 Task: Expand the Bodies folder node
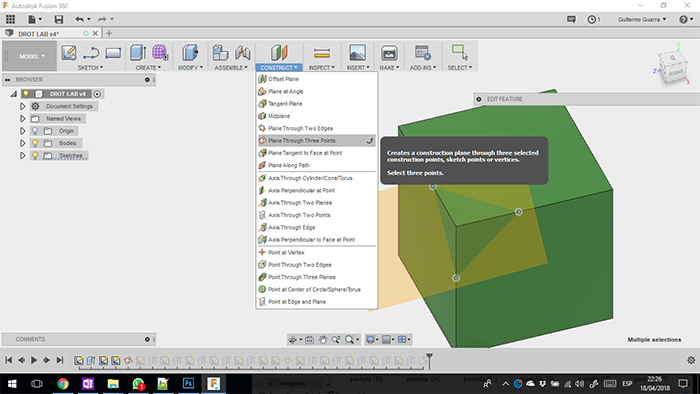[x=22, y=143]
